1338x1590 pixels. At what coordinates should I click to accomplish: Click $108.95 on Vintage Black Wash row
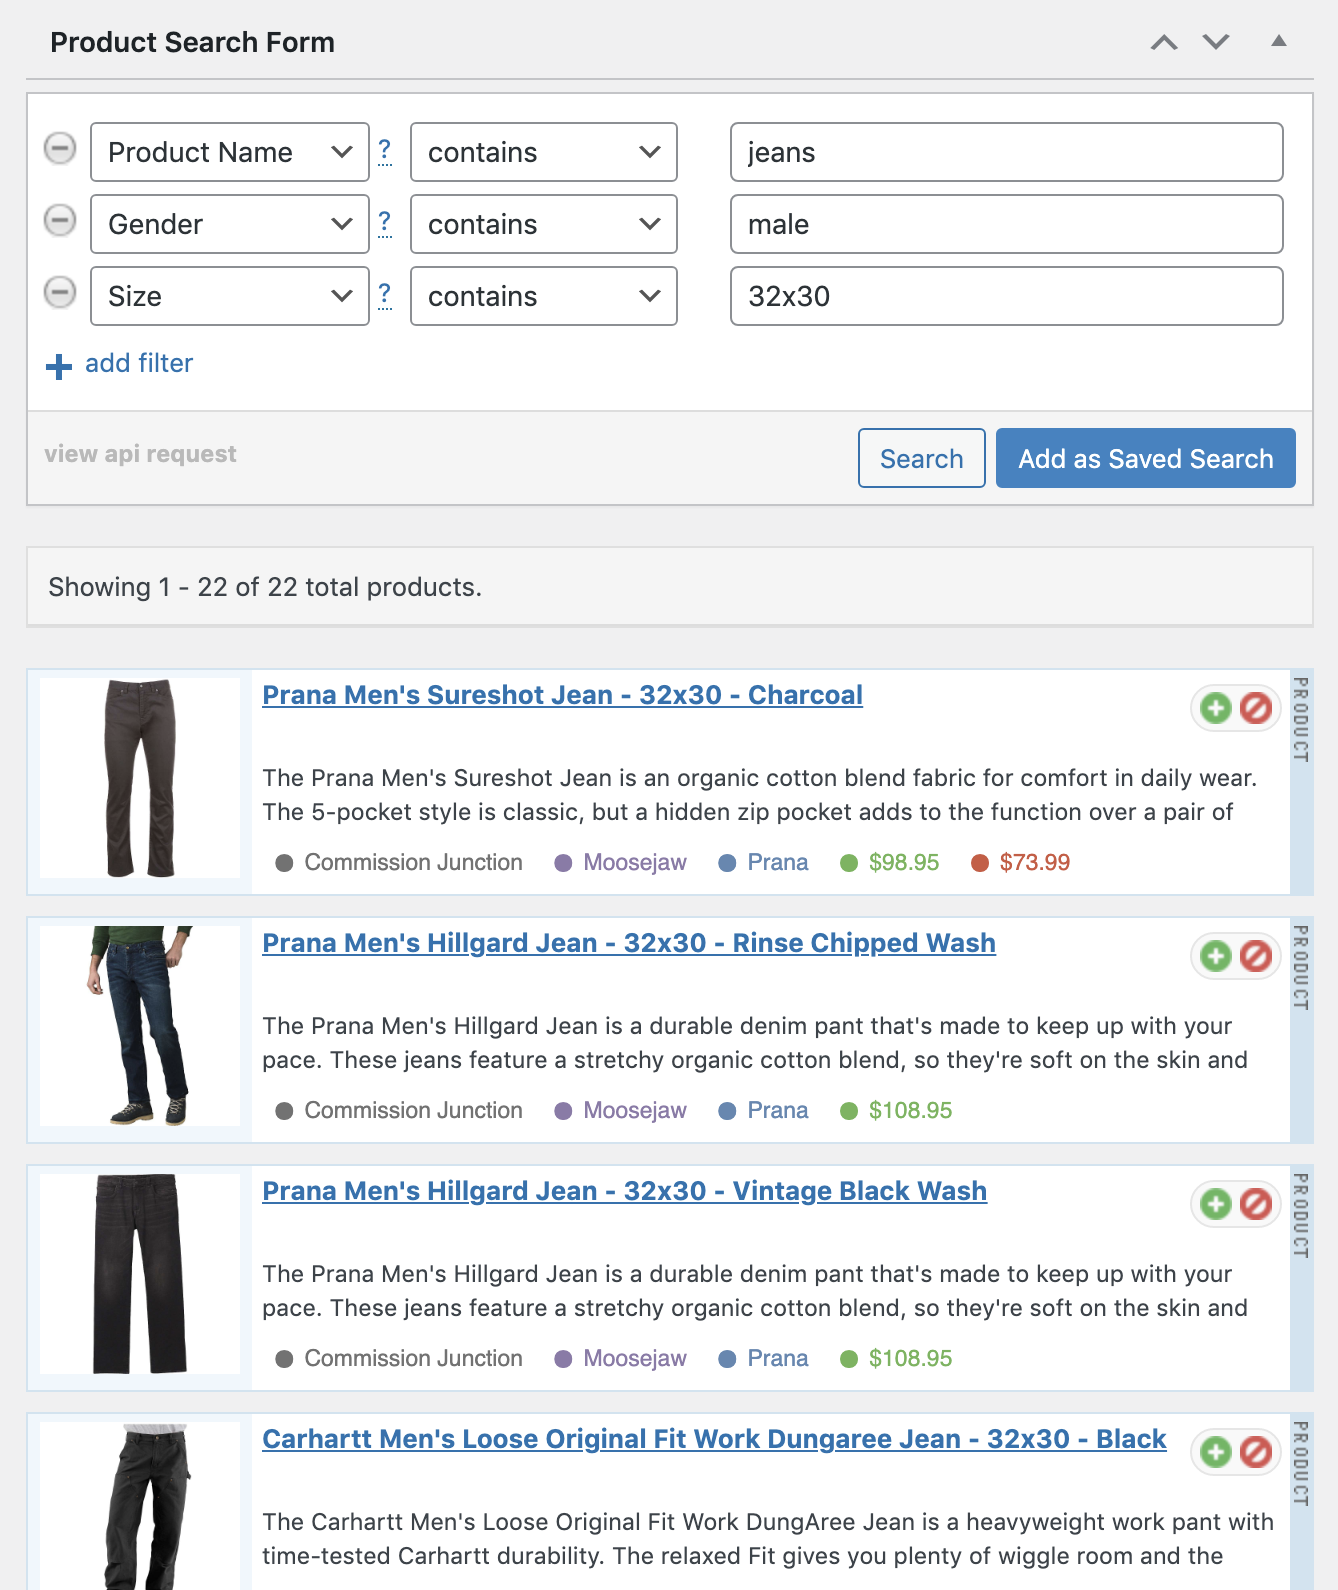click(x=910, y=1358)
